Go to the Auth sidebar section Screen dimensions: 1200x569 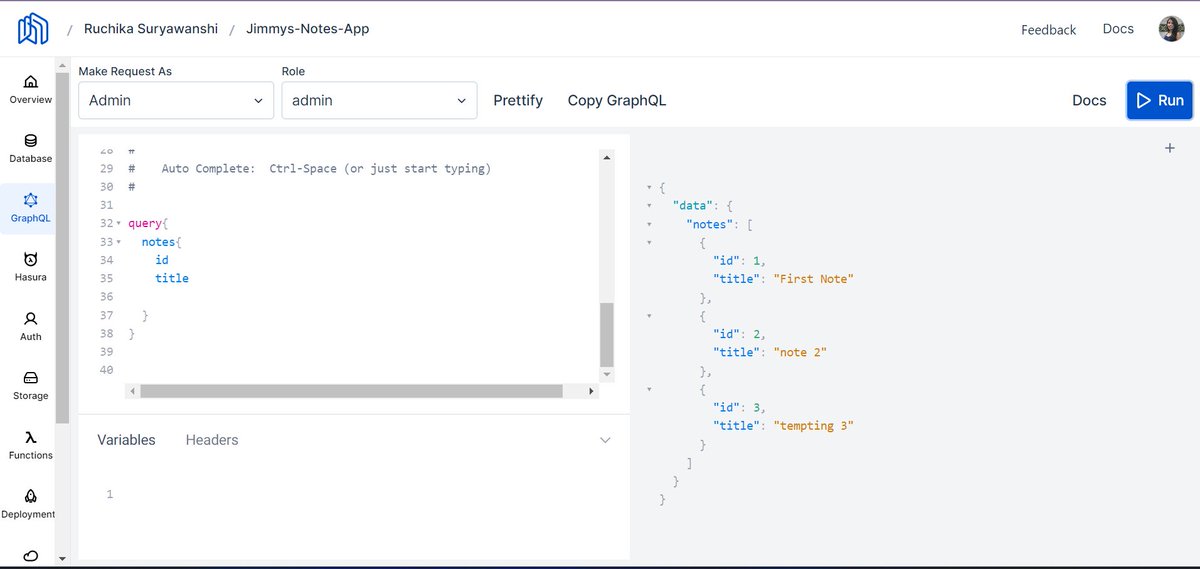click(31, 326)
